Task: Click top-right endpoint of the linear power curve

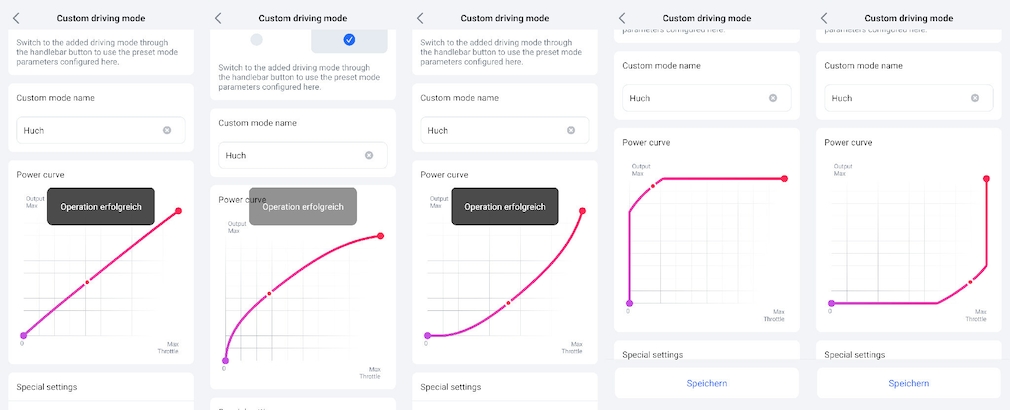Action: pos(179,211)
